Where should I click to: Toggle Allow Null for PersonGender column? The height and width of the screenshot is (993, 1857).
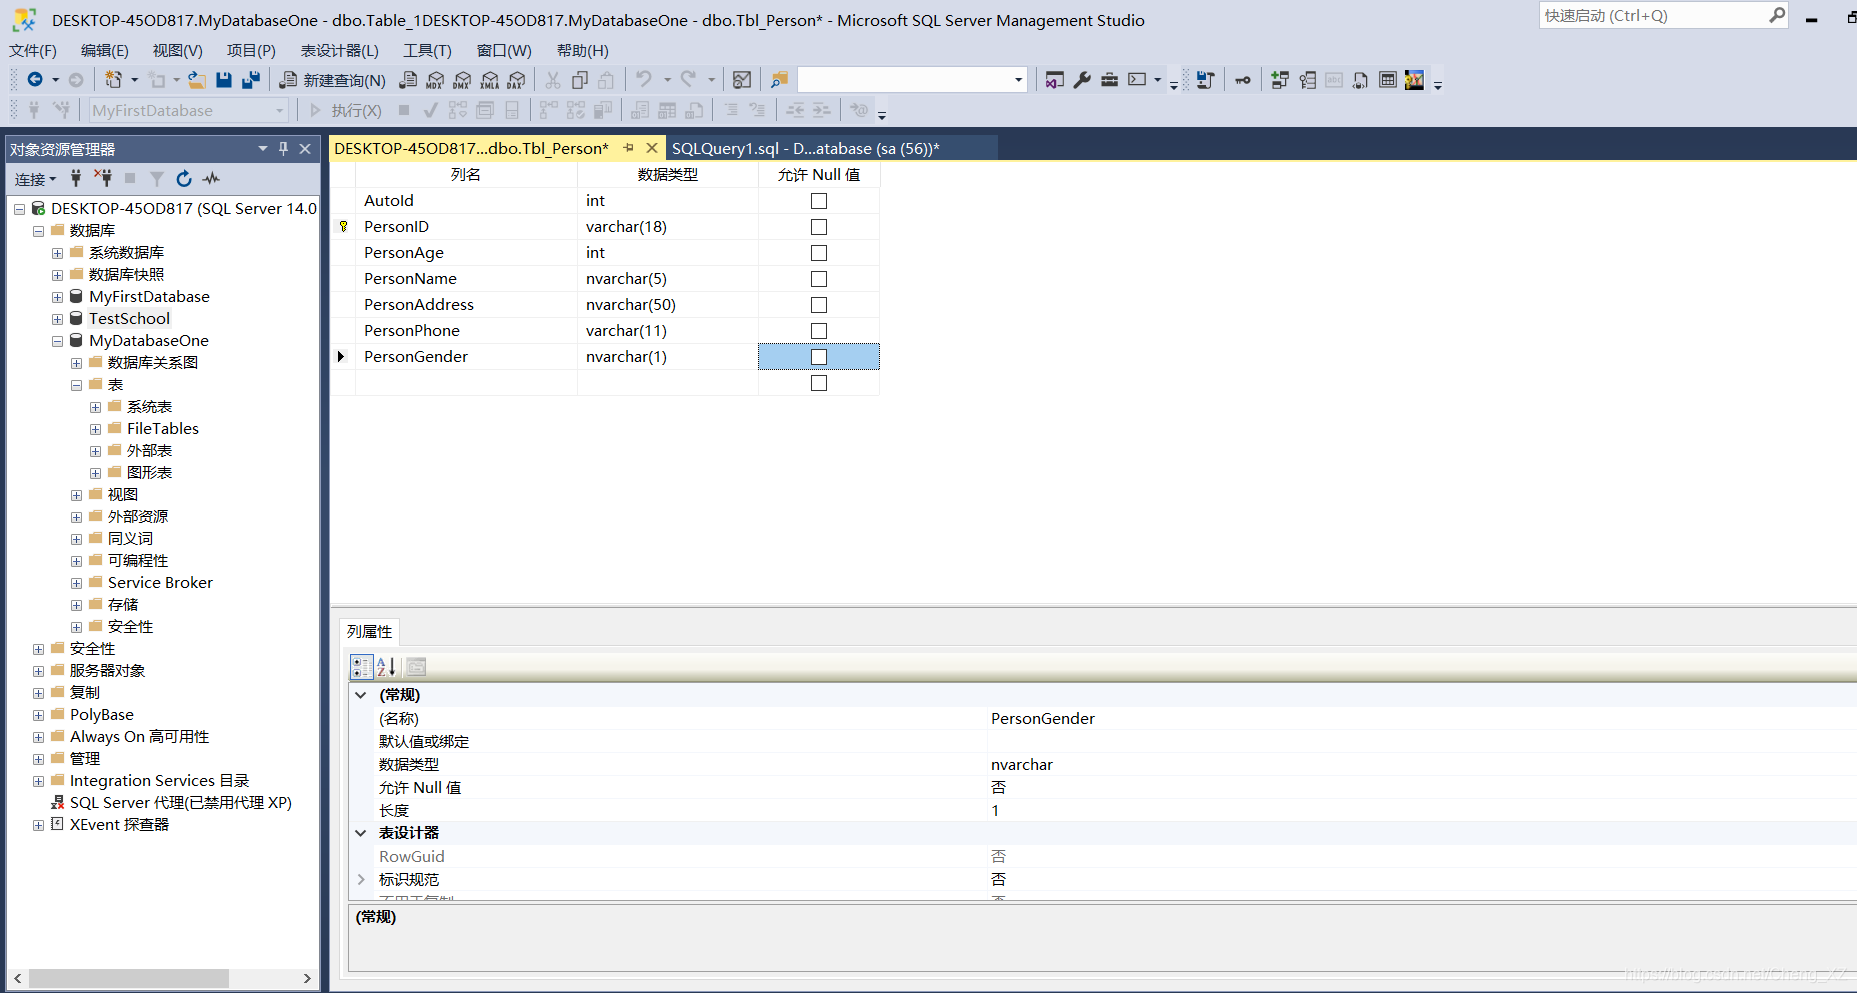[819, 357]
